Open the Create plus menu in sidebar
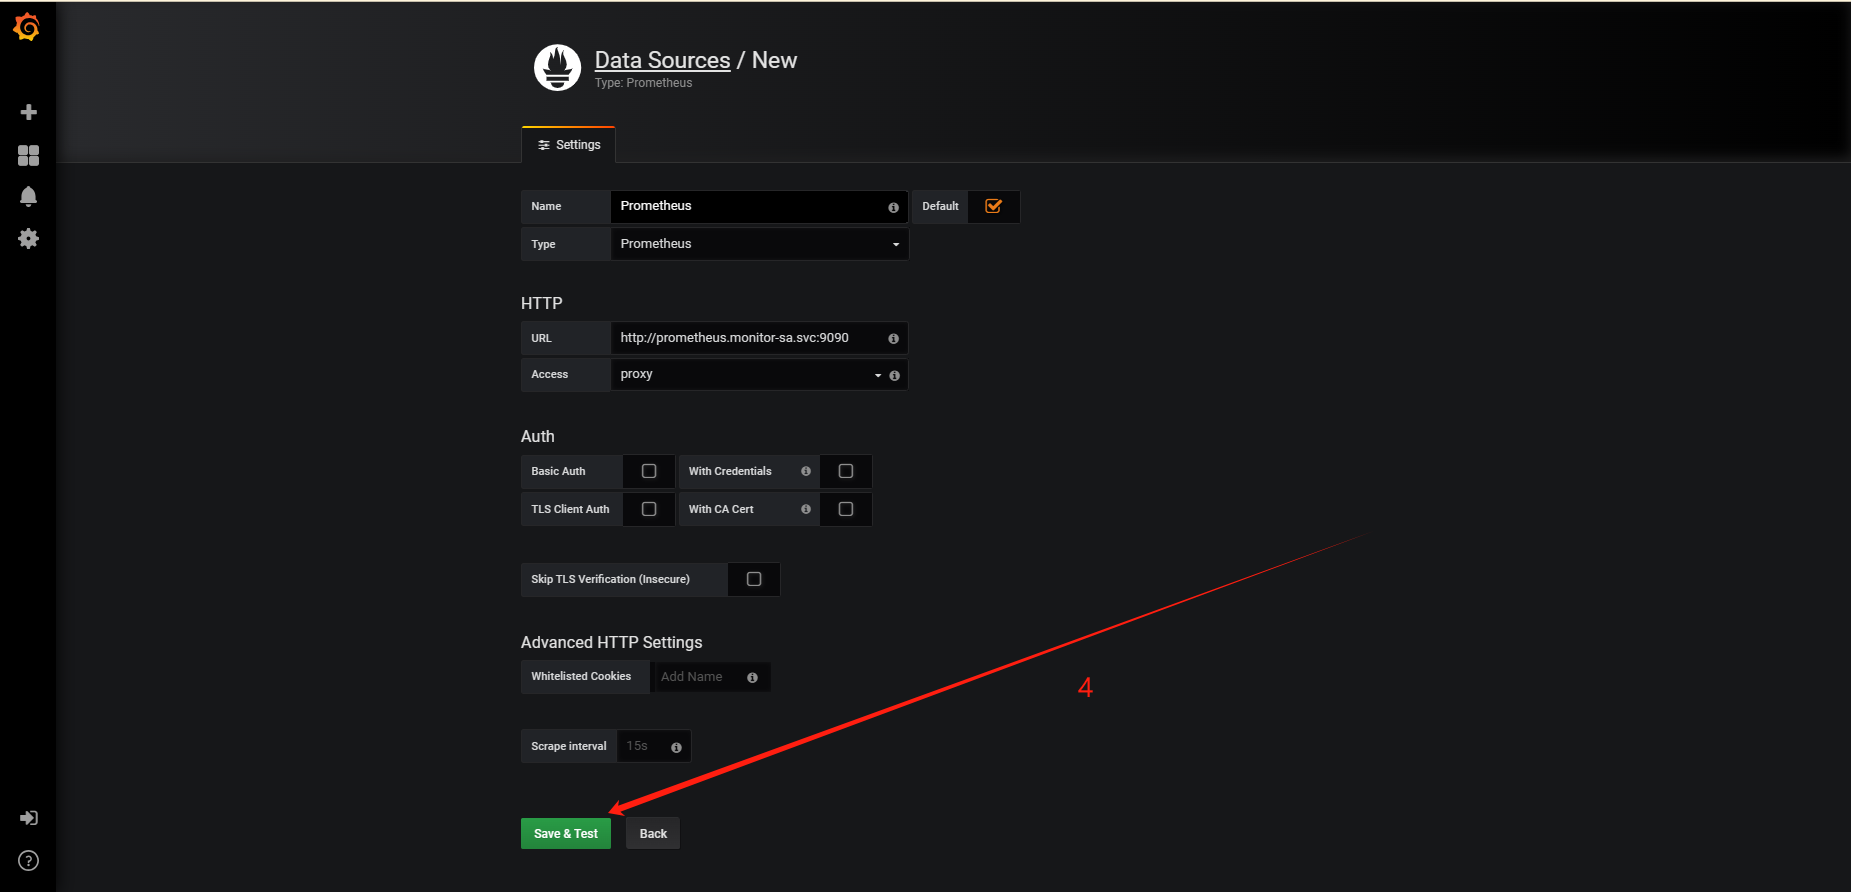This screenshot has width=1851, height=892. pyautogui.click(x=29, y=112)
